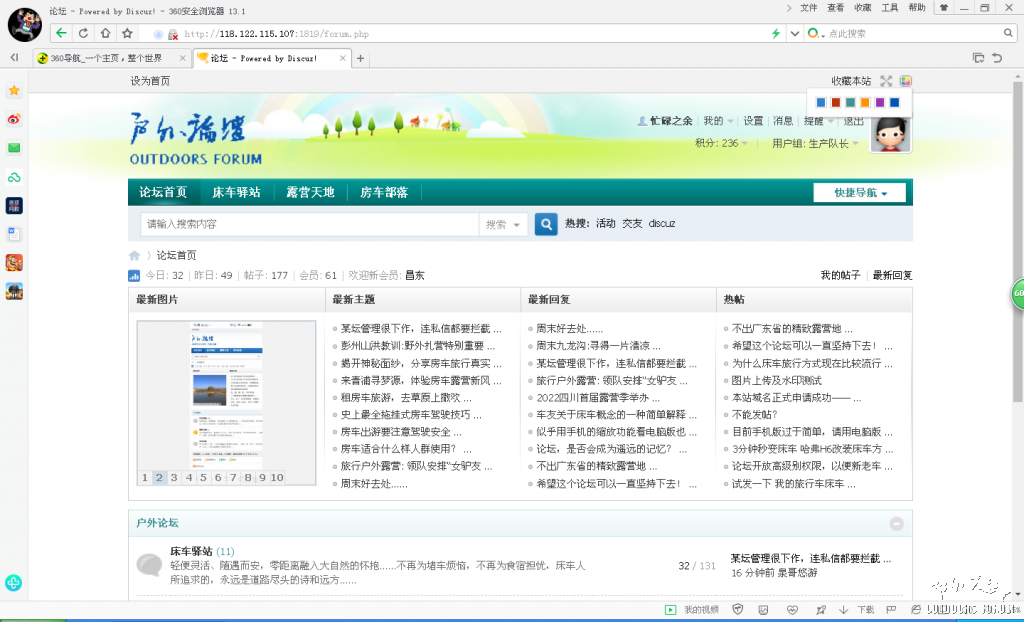Screen dimensions: 1024x622
Task: Open green mail icon in sidebar
Action: (14, 148)
